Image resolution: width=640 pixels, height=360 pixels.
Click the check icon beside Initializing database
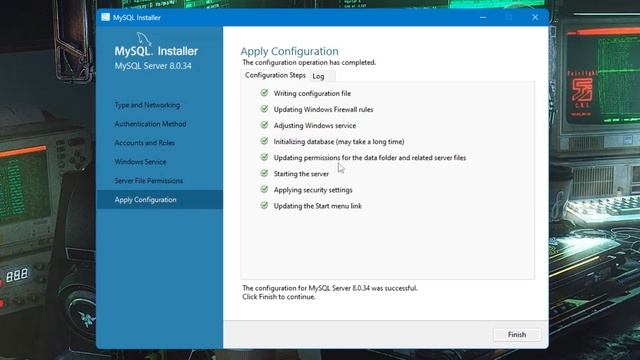264,141
